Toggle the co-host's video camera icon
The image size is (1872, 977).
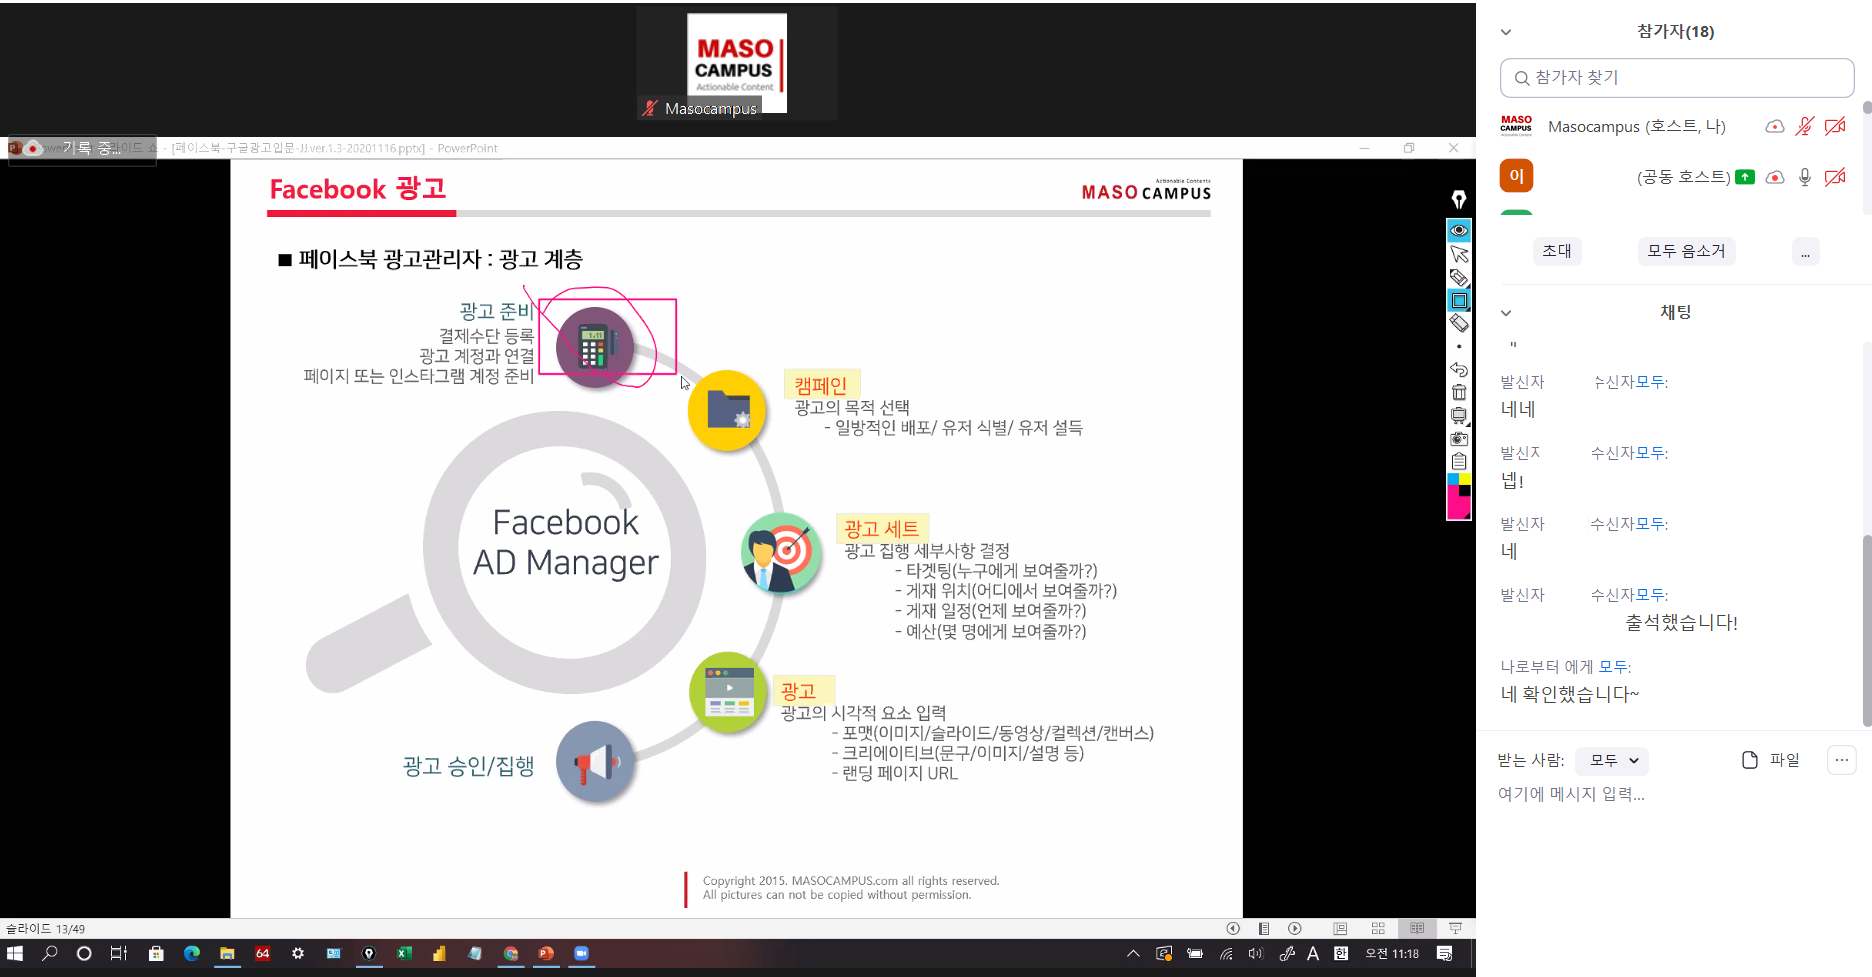(x=1835, y=177)
